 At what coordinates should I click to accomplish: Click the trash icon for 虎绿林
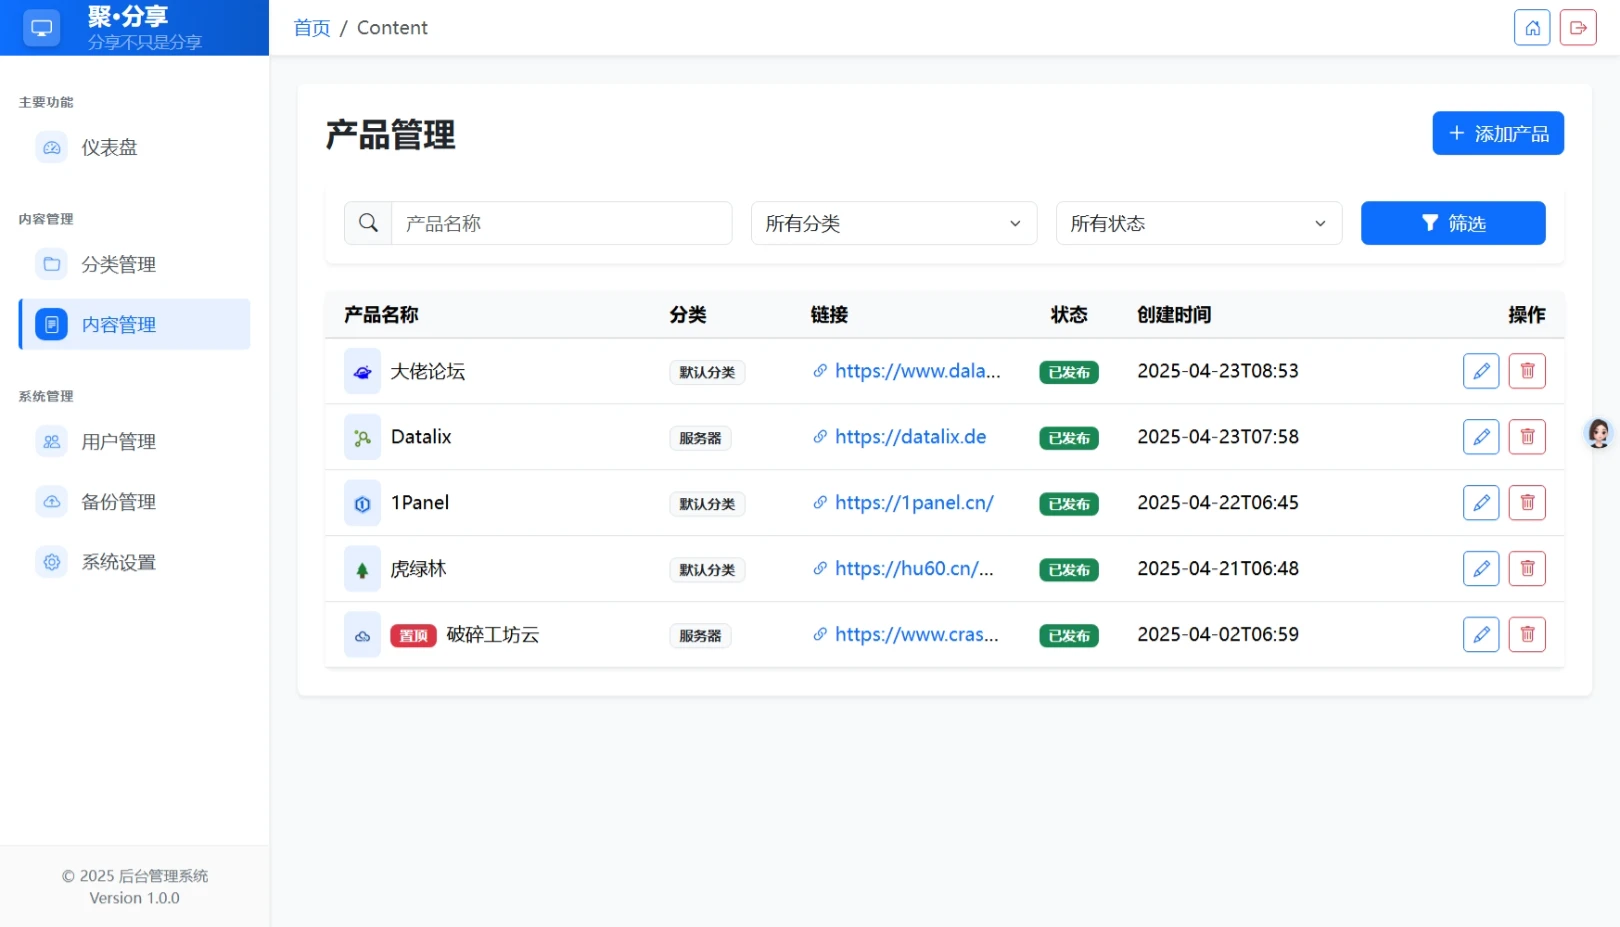point(1526,569)
